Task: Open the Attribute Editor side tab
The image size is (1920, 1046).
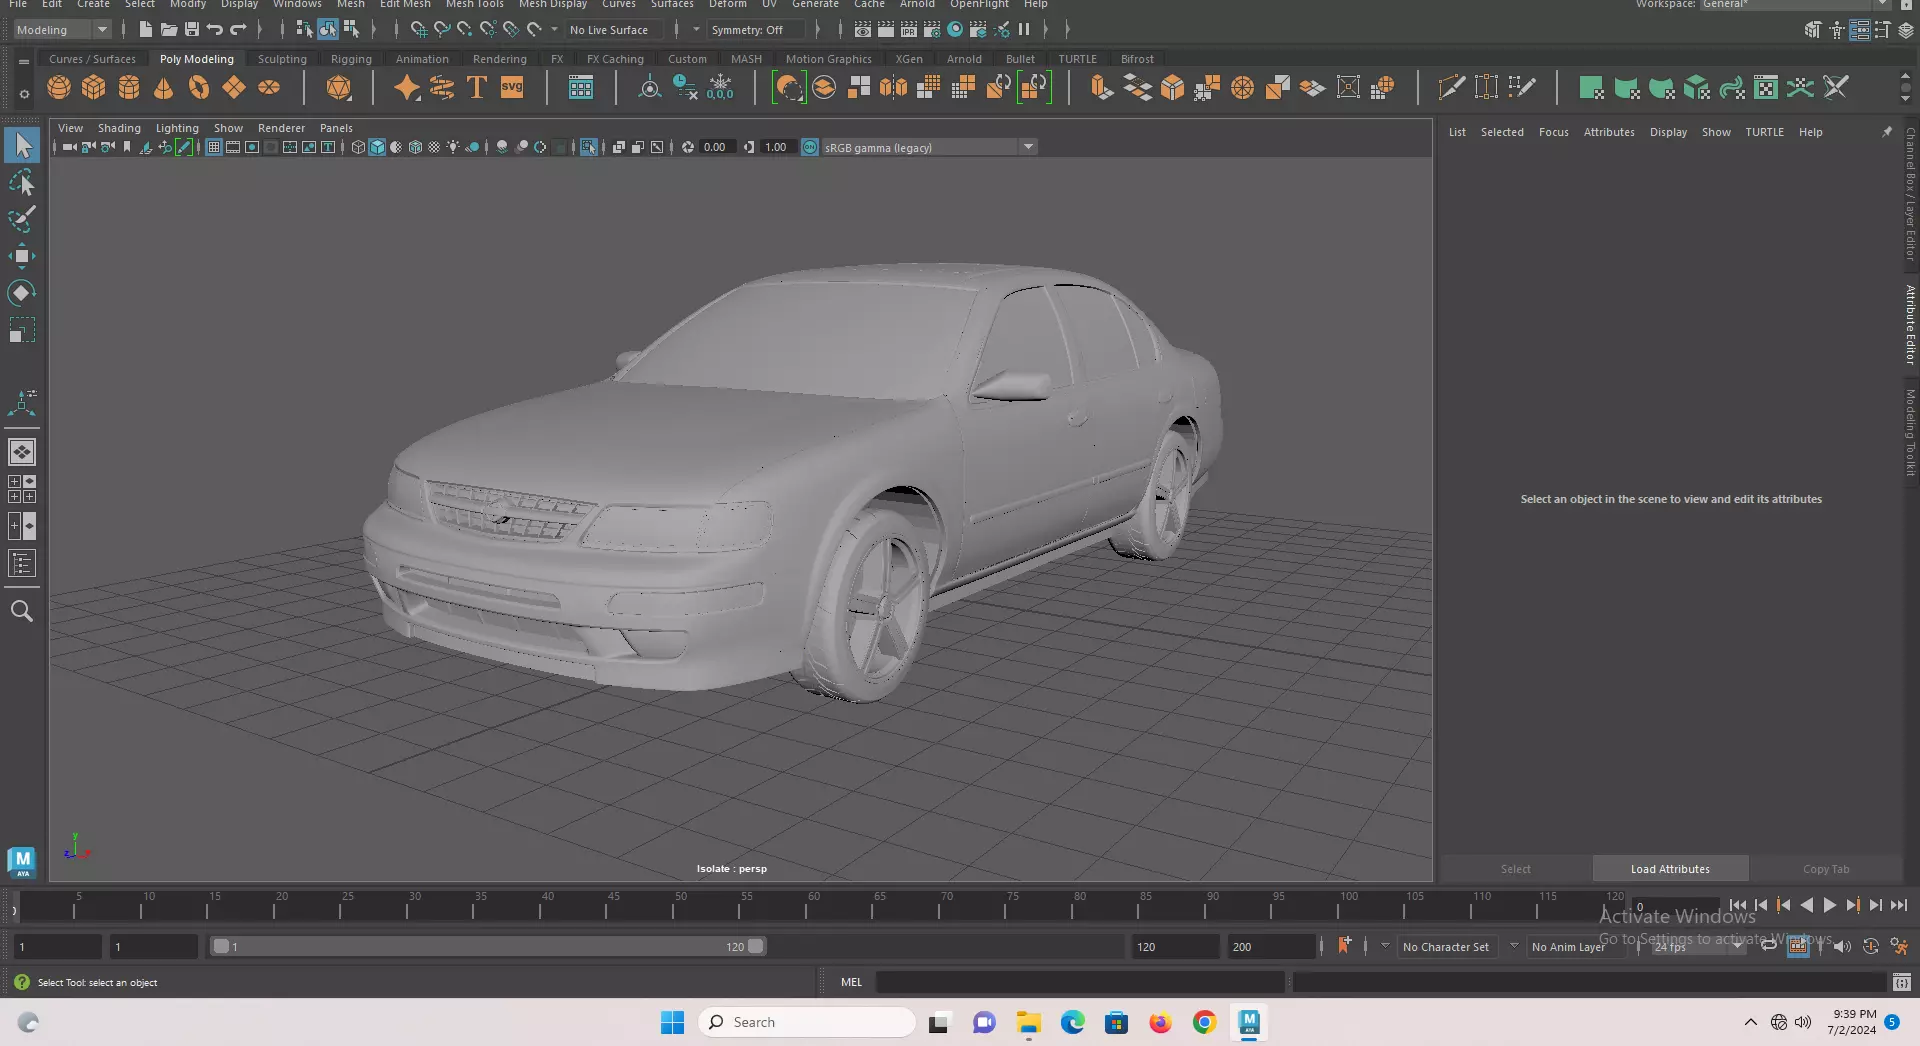Action: (x=1910, y=324)
